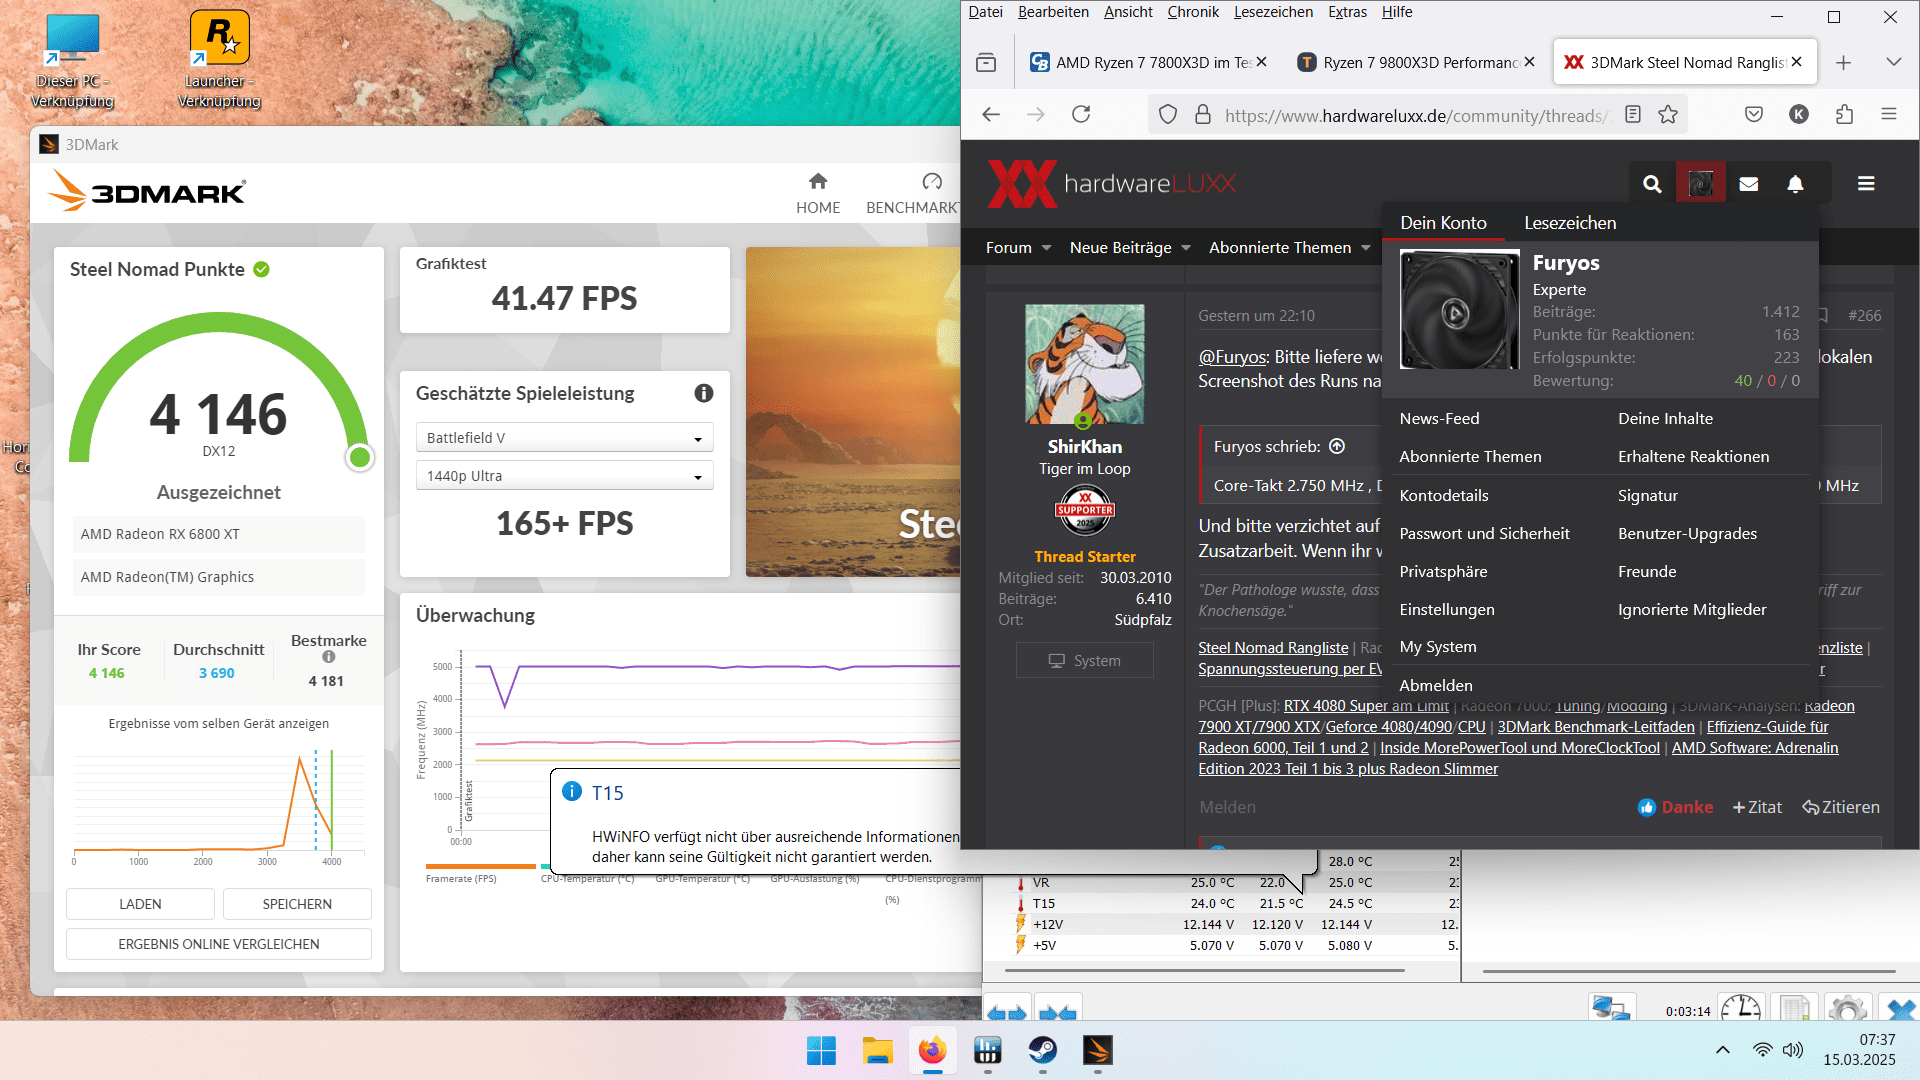The image size is (1920, 1080).
Task: Click Abmelden to log out
Action: (x=1435, y=685)
